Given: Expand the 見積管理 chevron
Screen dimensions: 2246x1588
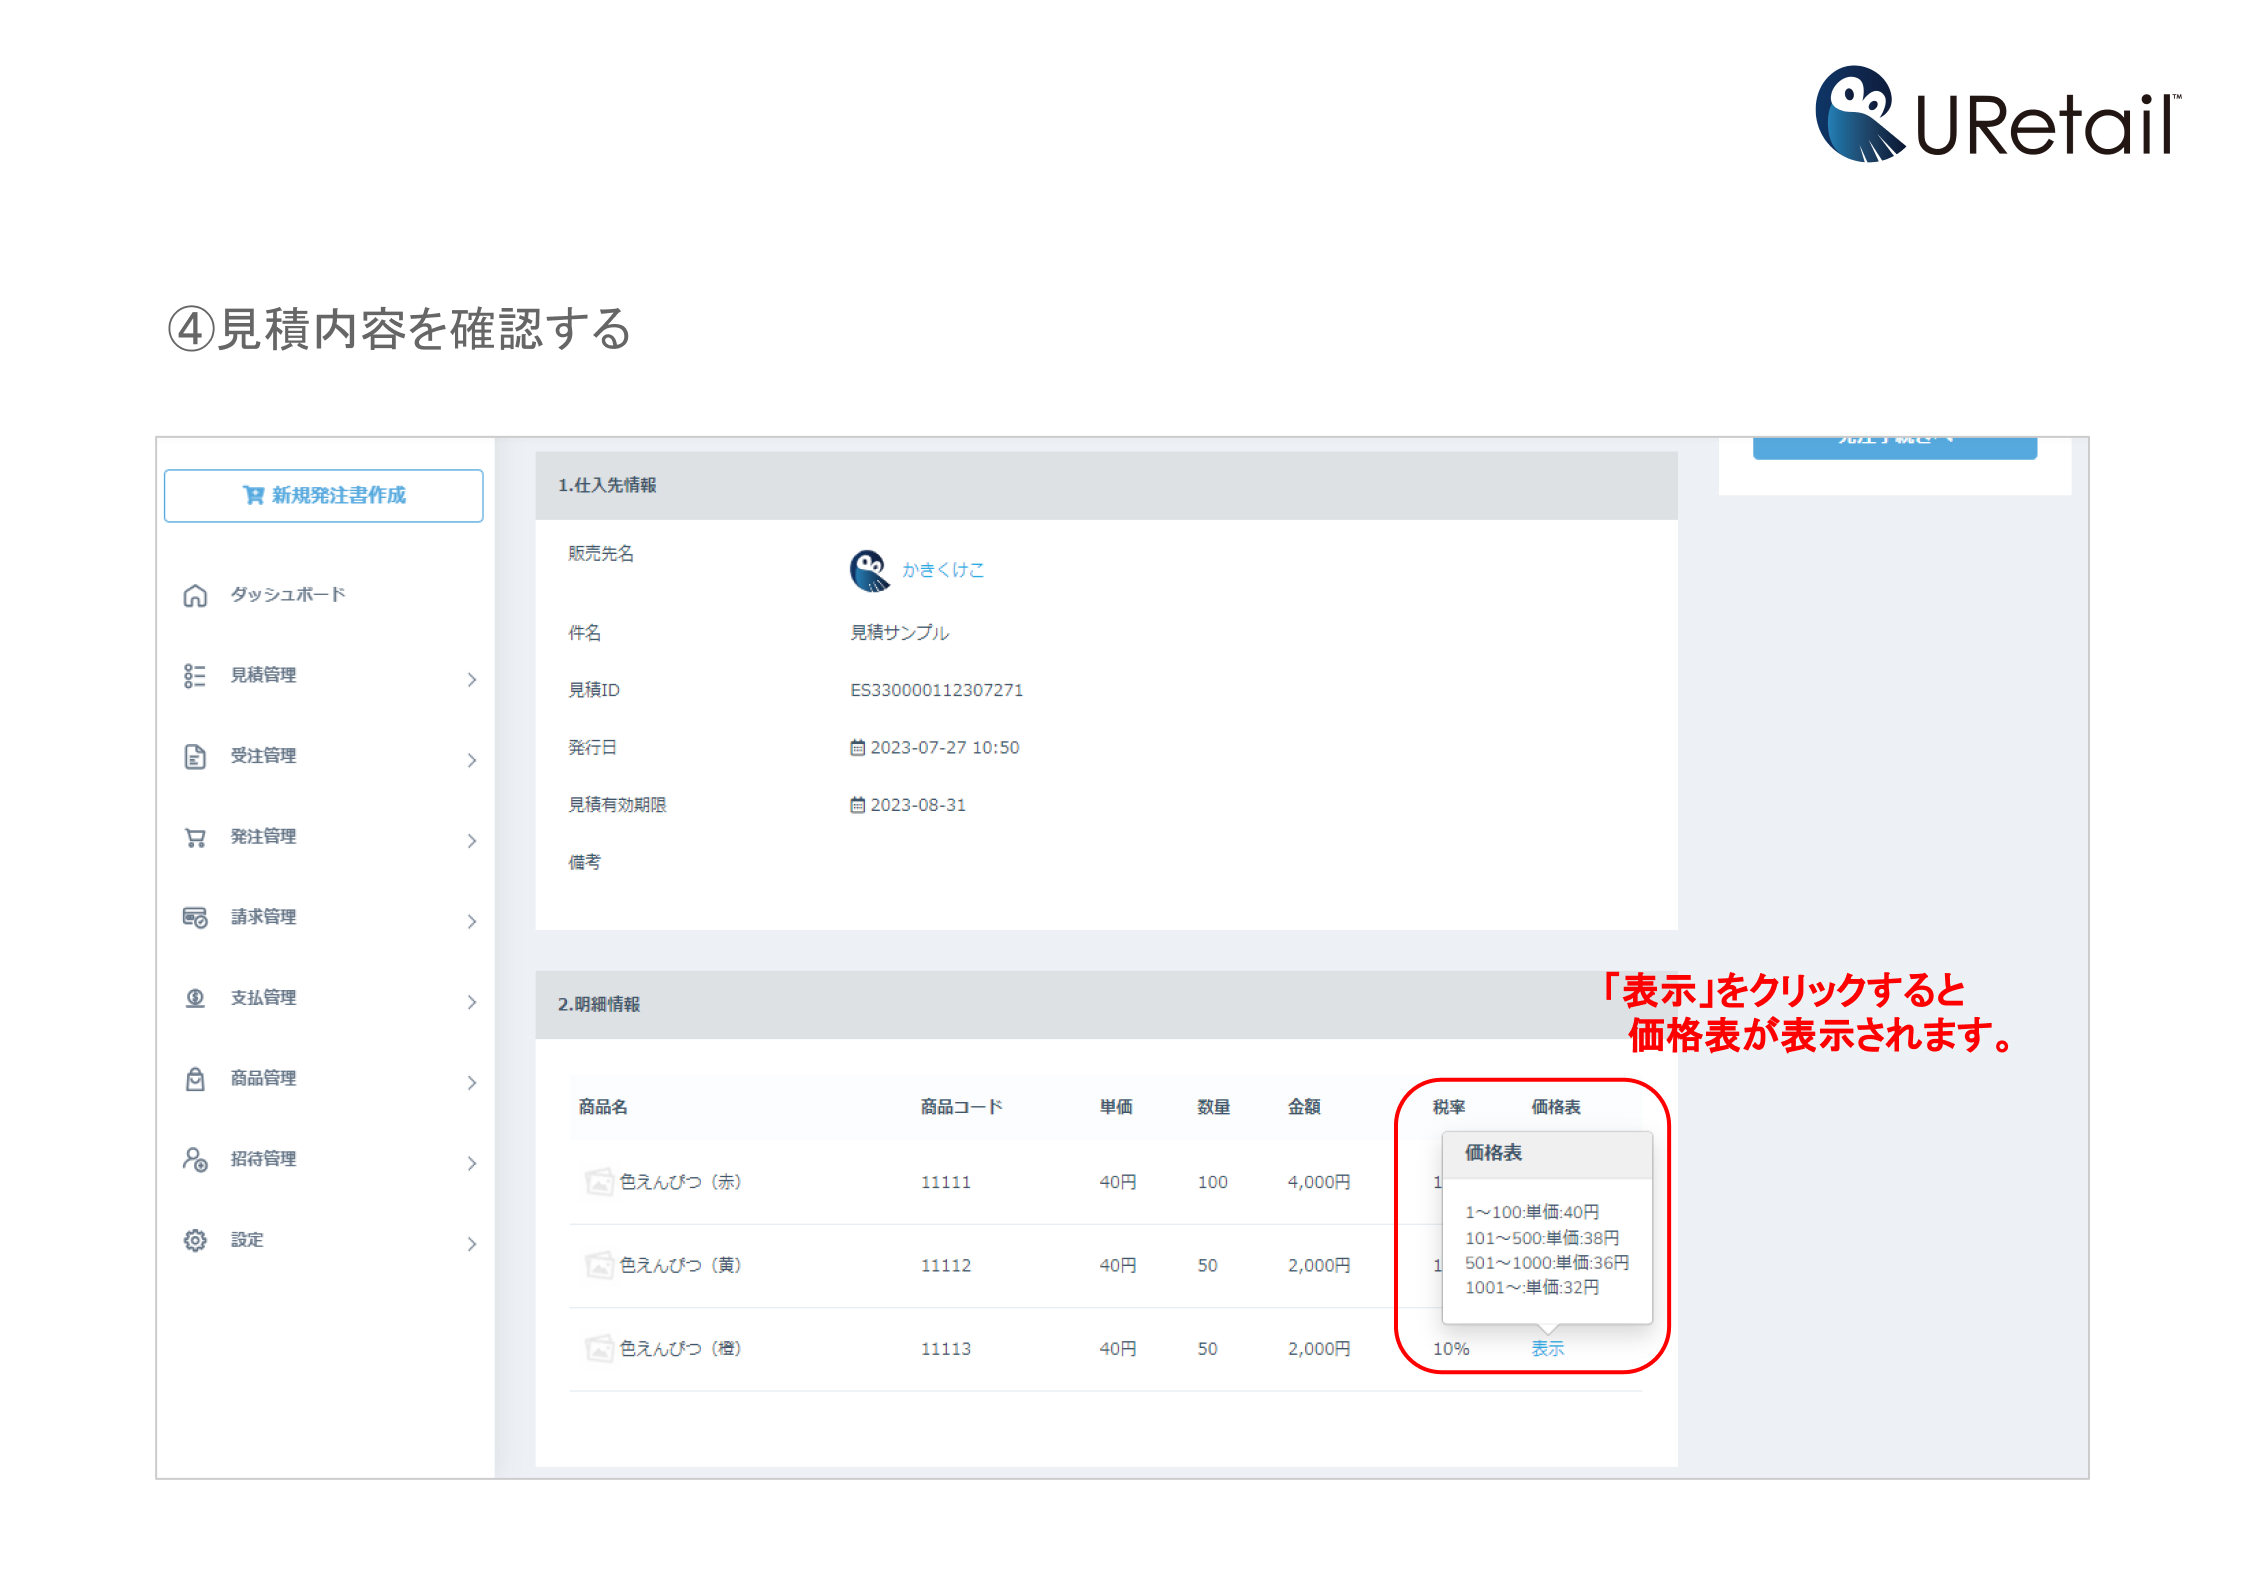Looking at the screenshot, I should (x=472, y=680).
